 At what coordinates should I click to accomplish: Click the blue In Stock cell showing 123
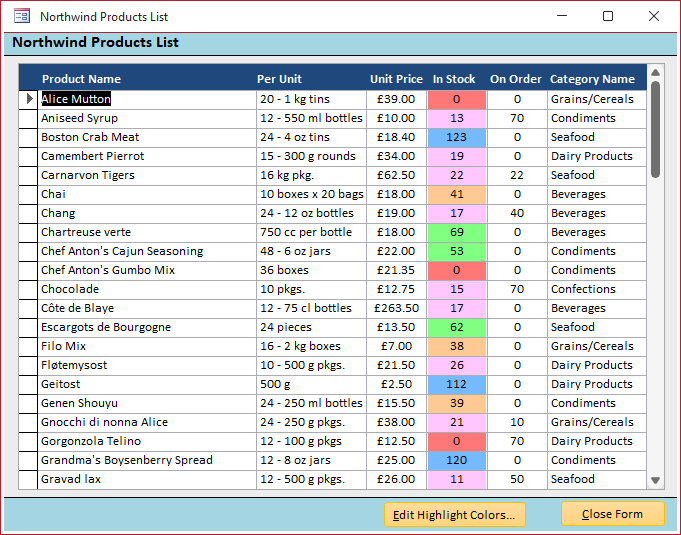click(x=456, y=137)
